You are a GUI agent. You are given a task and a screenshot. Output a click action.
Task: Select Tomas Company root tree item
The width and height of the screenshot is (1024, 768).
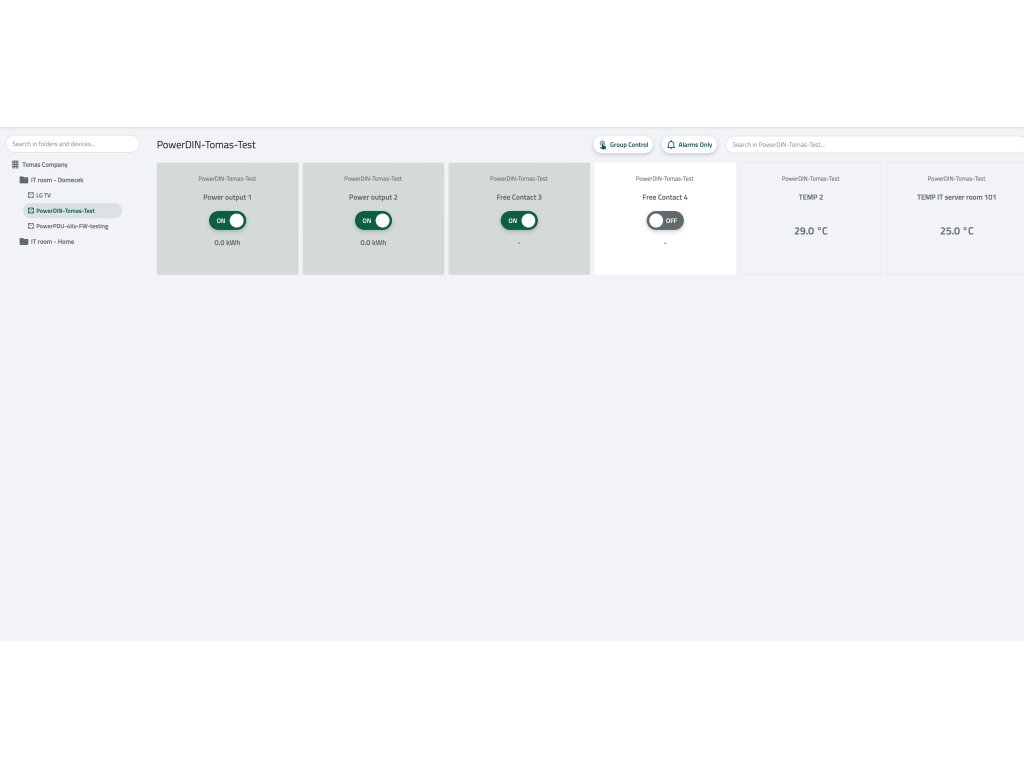click(x=40, y=165)
